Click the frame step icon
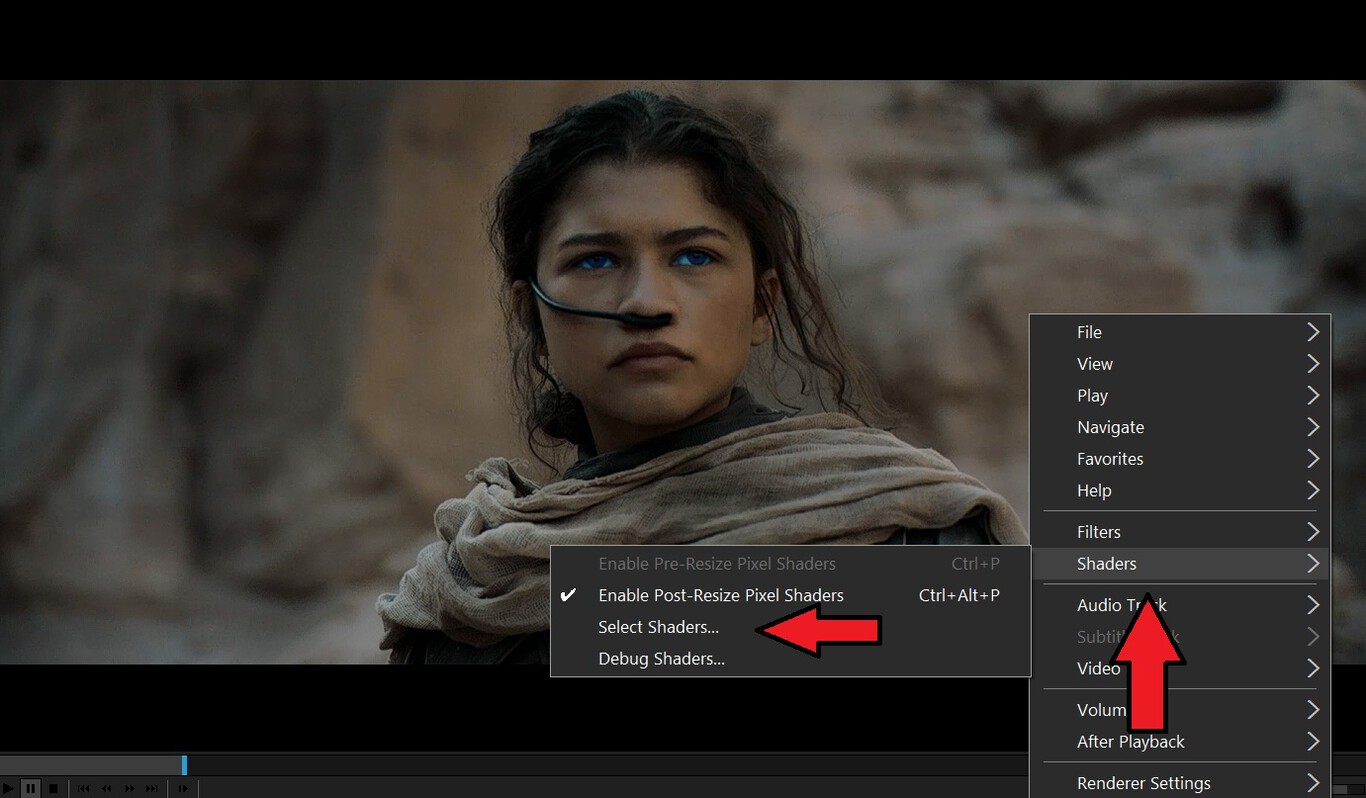 (x=183, y=788)
